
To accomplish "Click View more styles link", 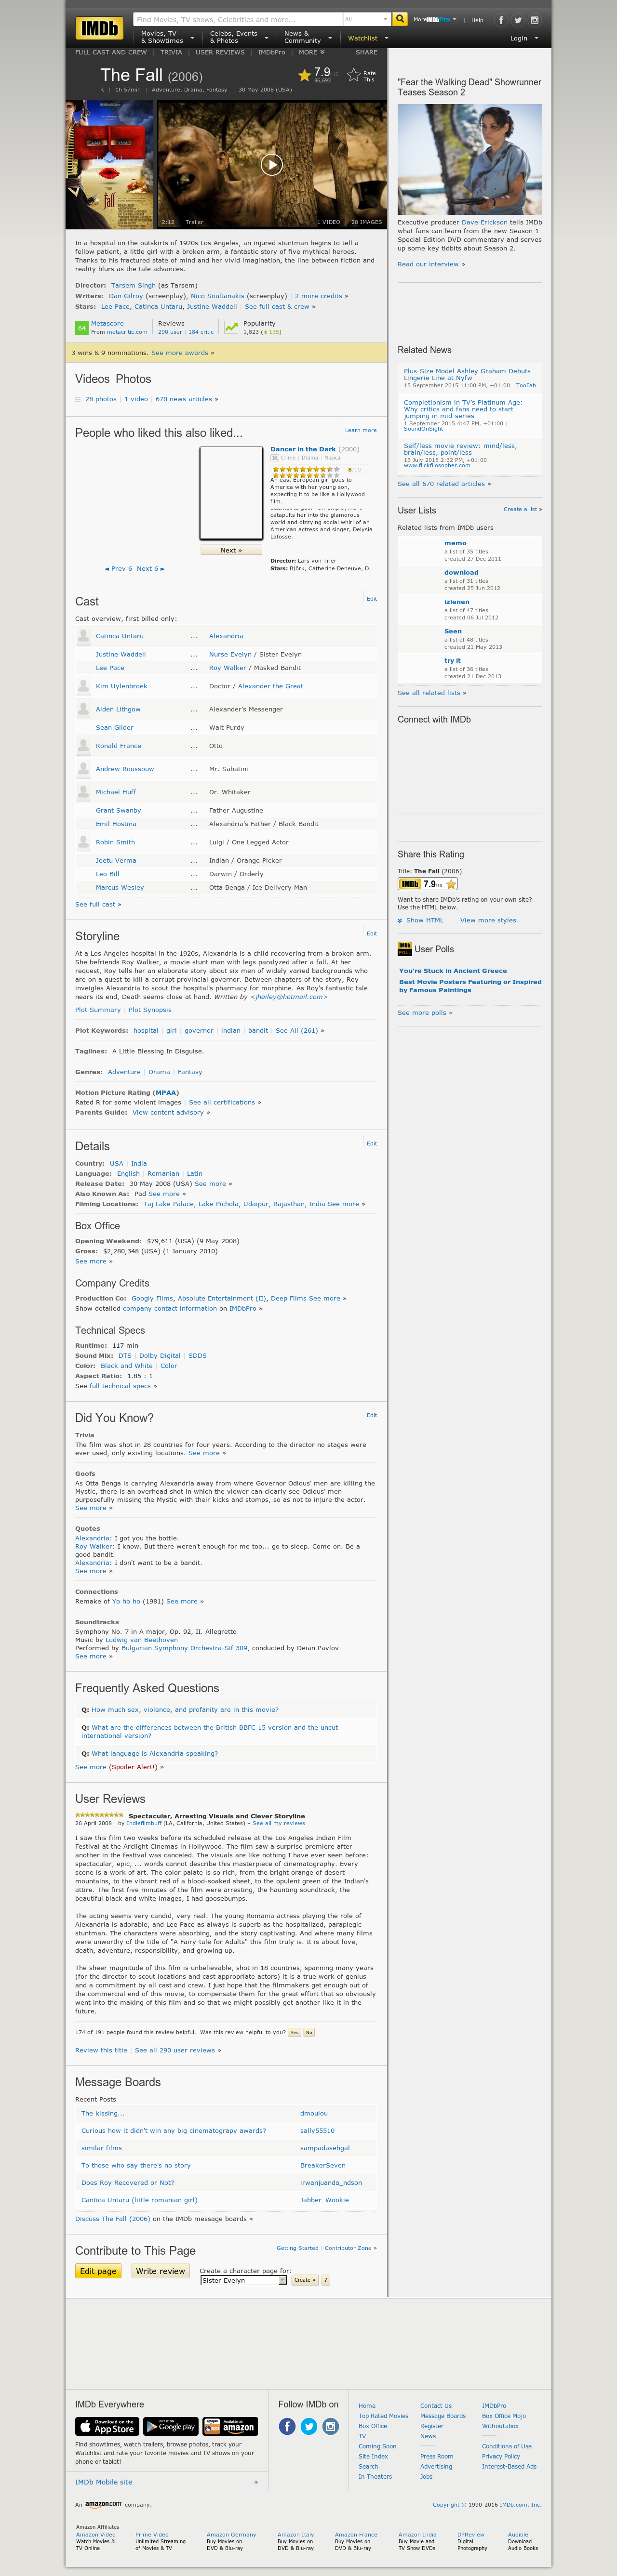I will point(488,920).
